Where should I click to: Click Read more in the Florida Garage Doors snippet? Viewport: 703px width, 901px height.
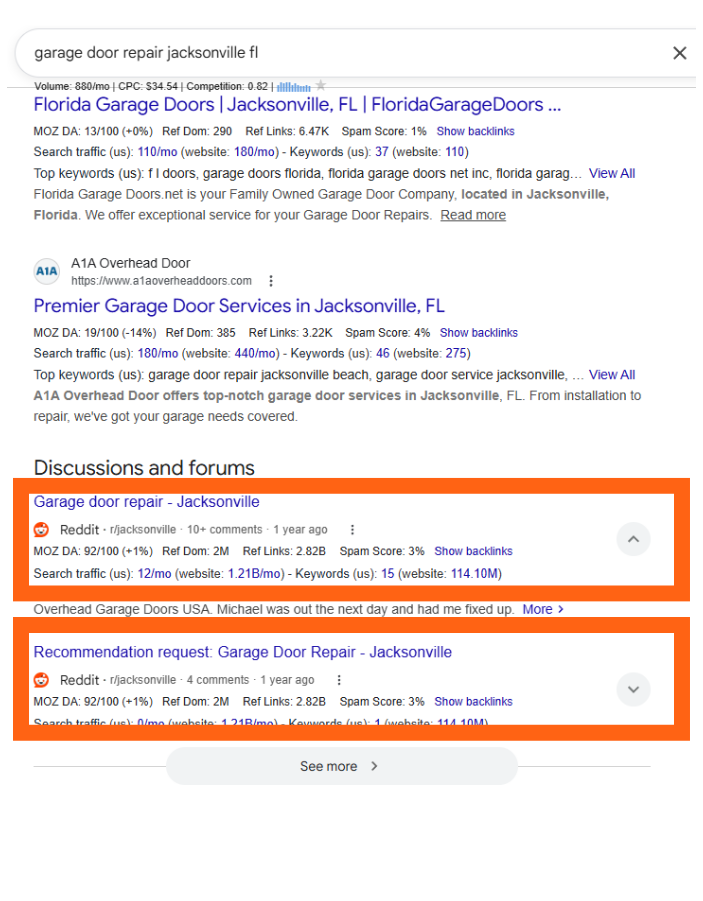pos(473,215)
